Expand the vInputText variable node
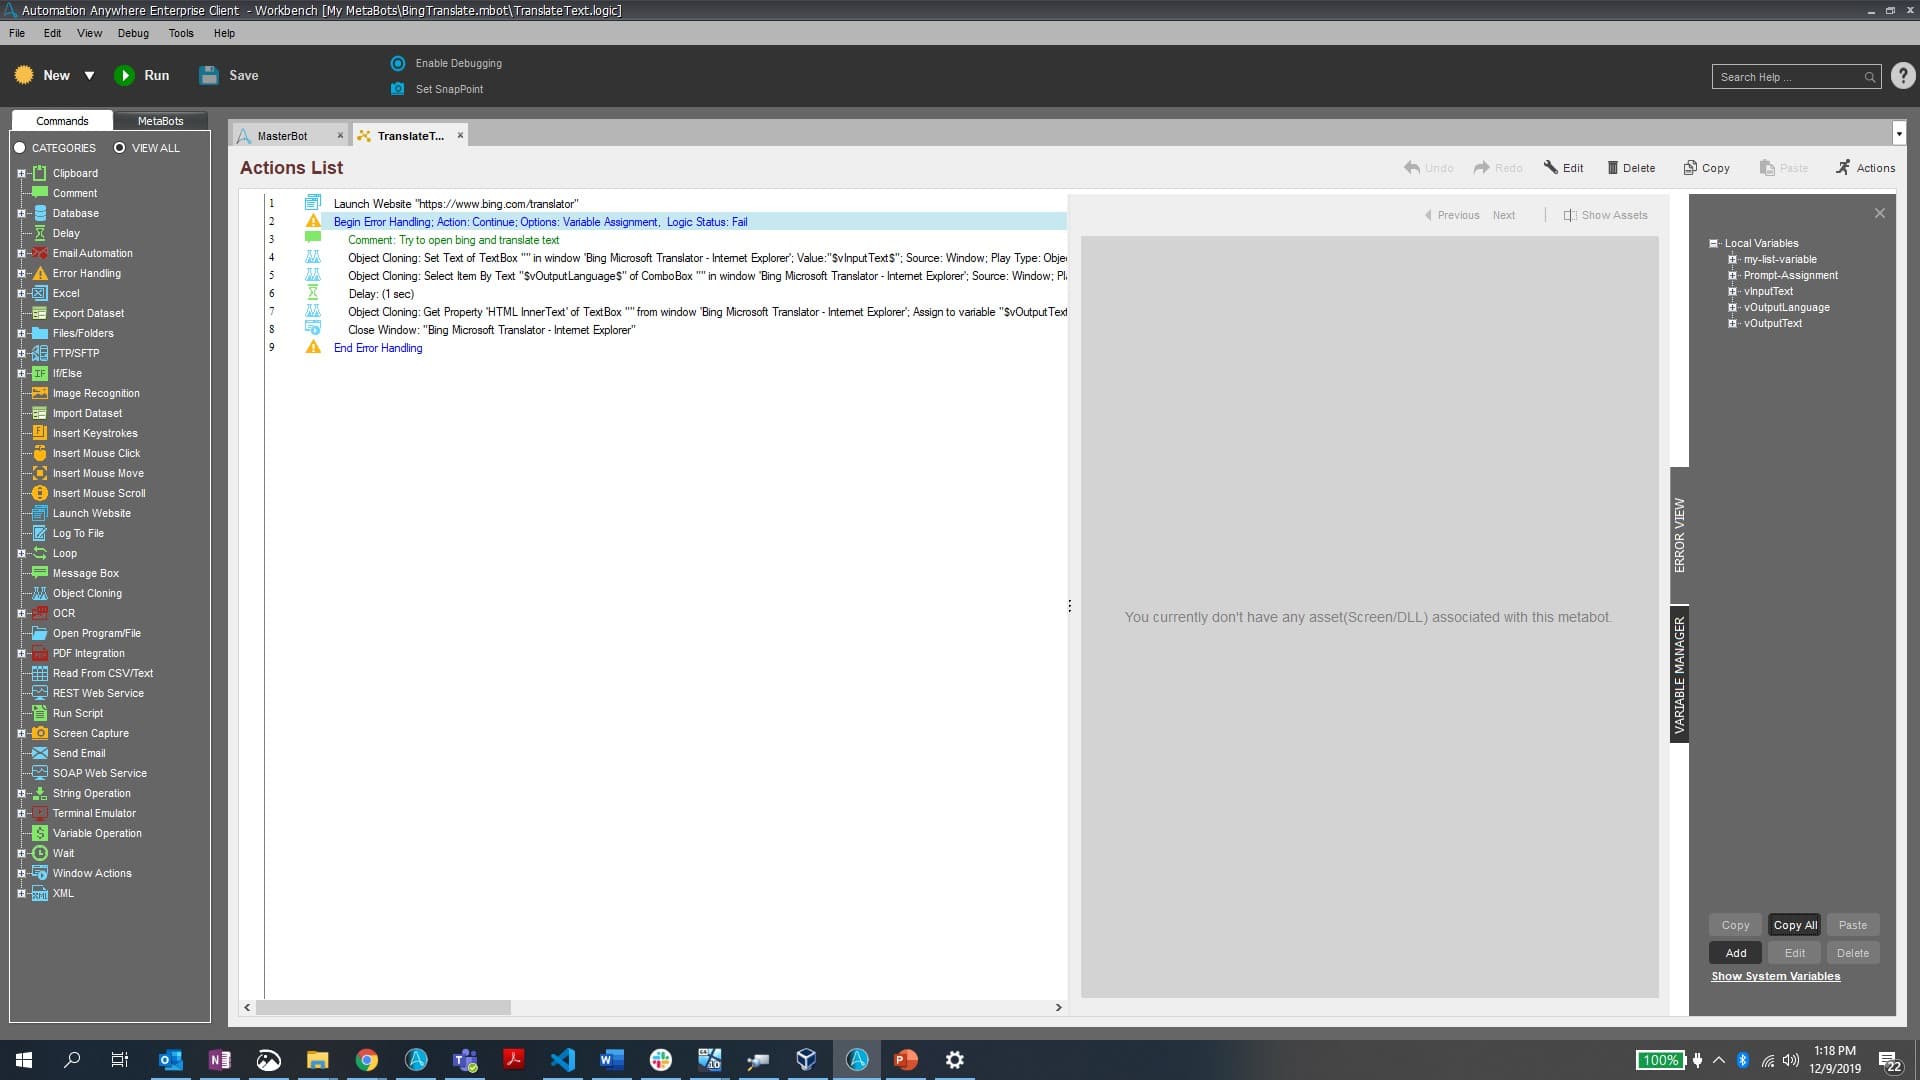Image resolution: width=1920 pixels, height=1080 pixels. (x=1732, y=291)
